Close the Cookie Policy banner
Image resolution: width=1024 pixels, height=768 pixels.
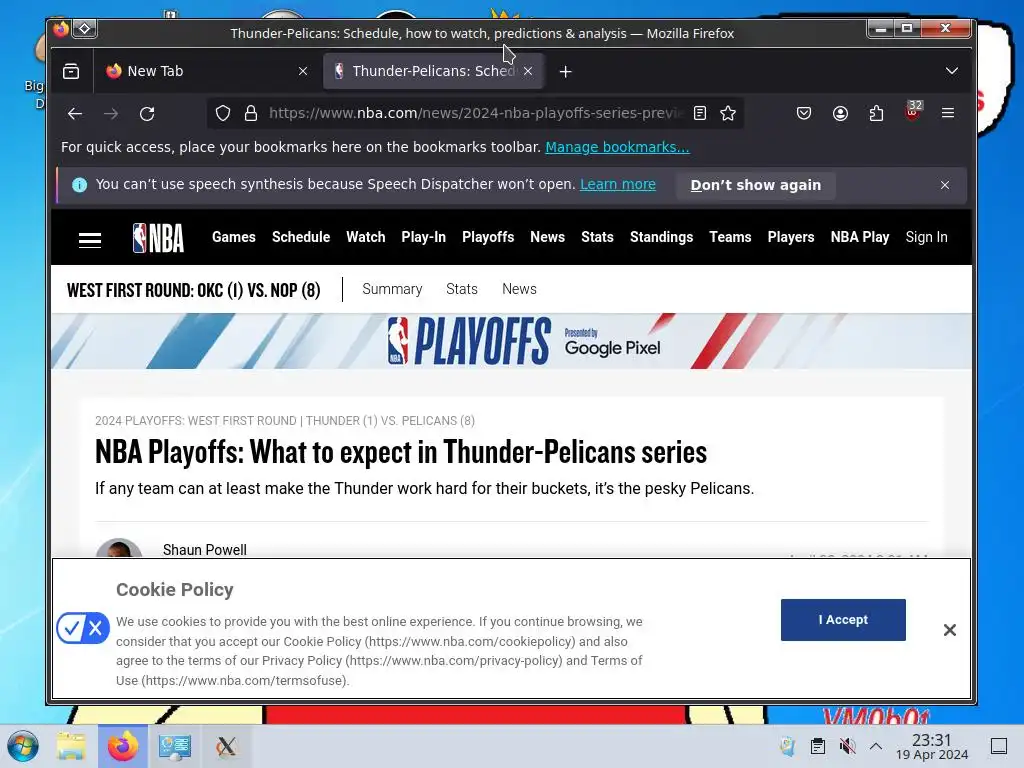[x=950, y=630]
